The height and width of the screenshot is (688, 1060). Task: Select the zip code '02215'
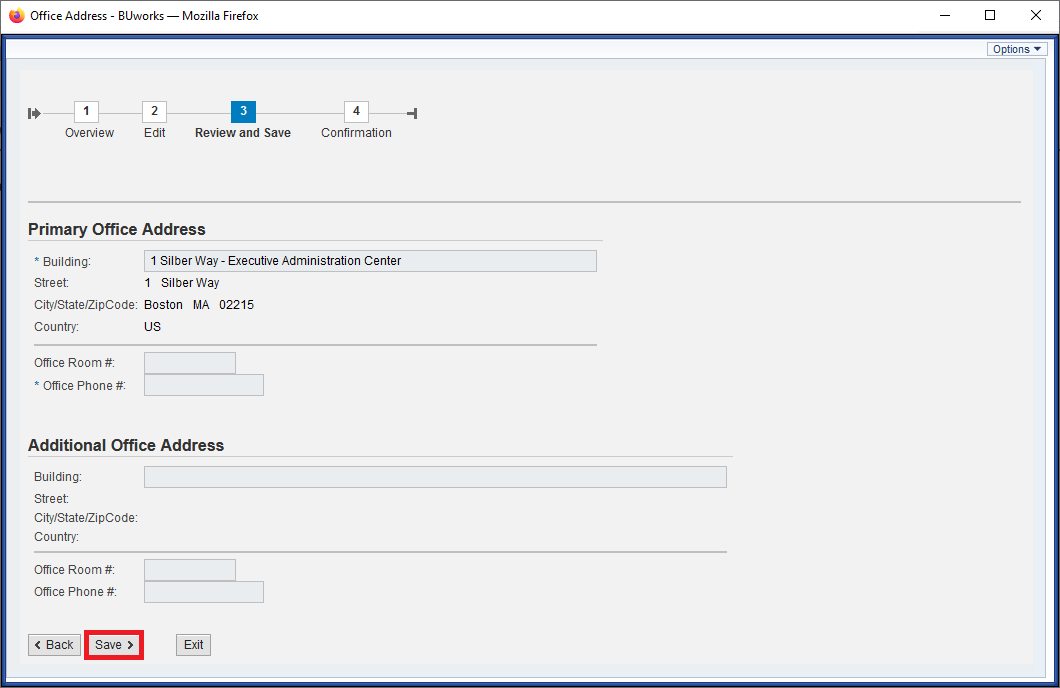coord(237,305)
